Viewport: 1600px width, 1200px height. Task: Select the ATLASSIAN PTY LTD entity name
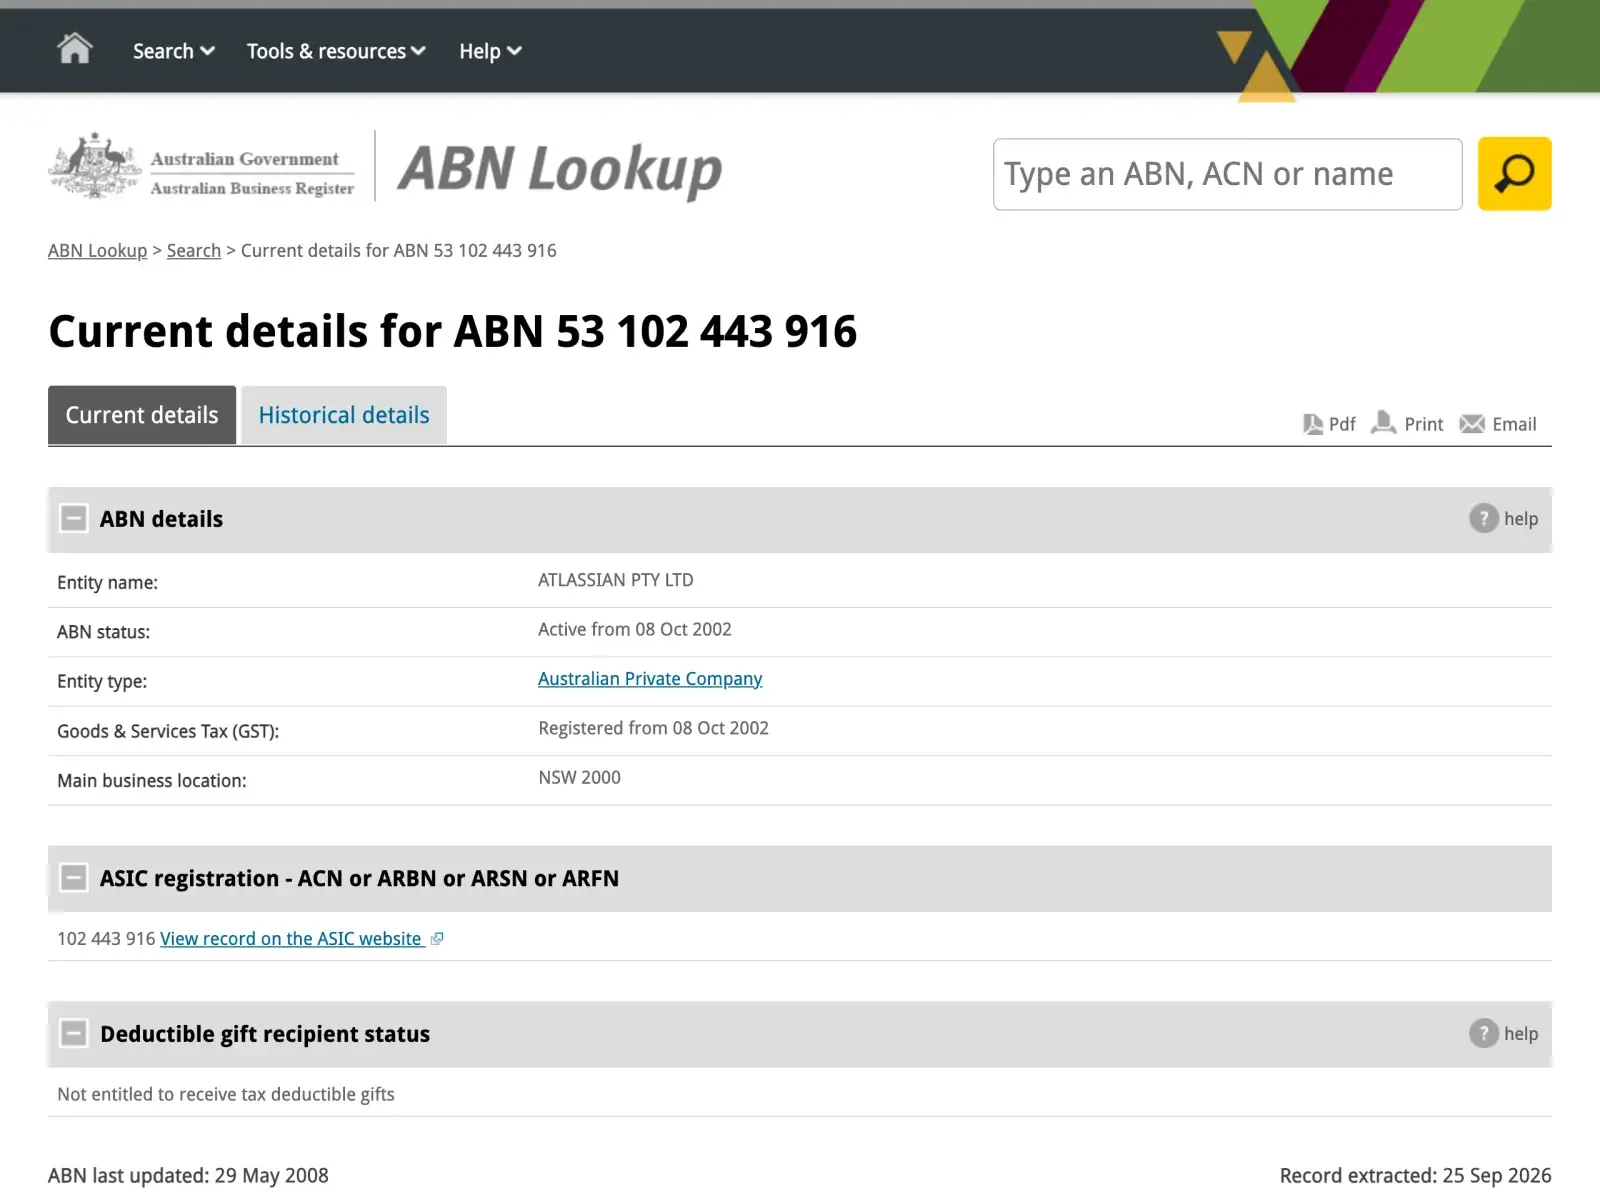point(616,580)
